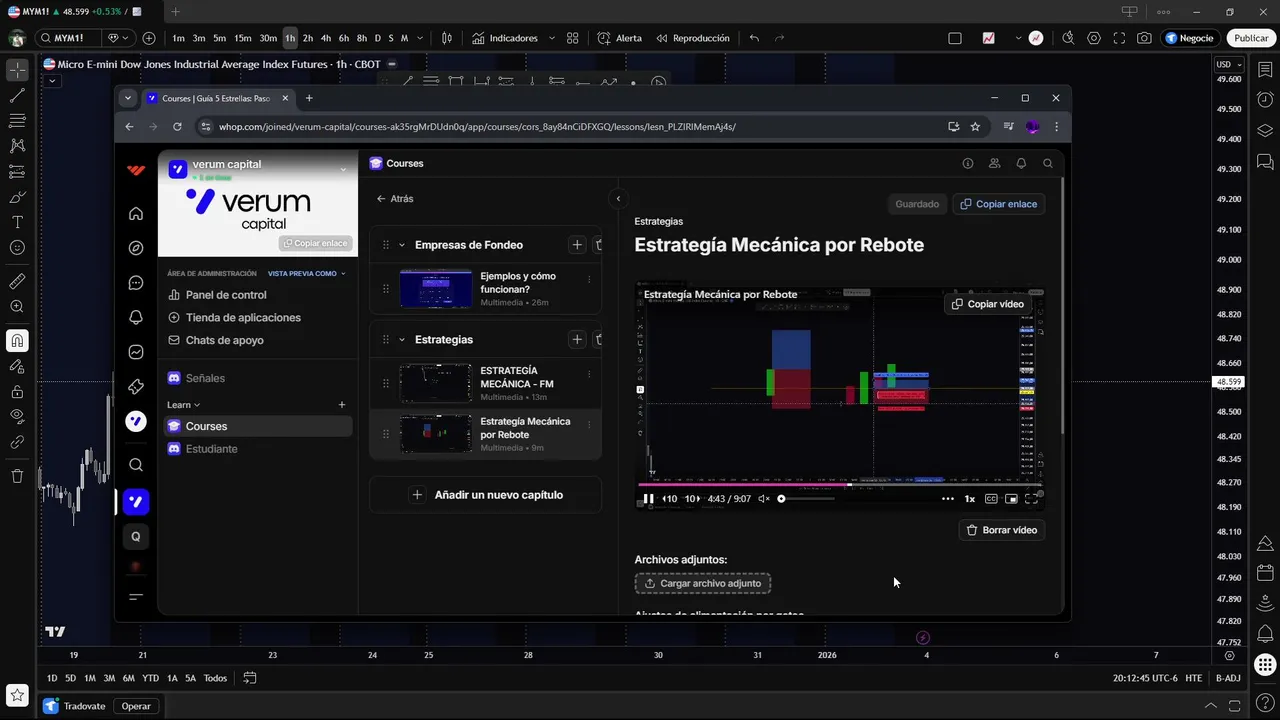Image resolution: width=1280 pixels, height=720 pixels.
Task: Enable picture-in-picture for the video
Action: 1011,498
